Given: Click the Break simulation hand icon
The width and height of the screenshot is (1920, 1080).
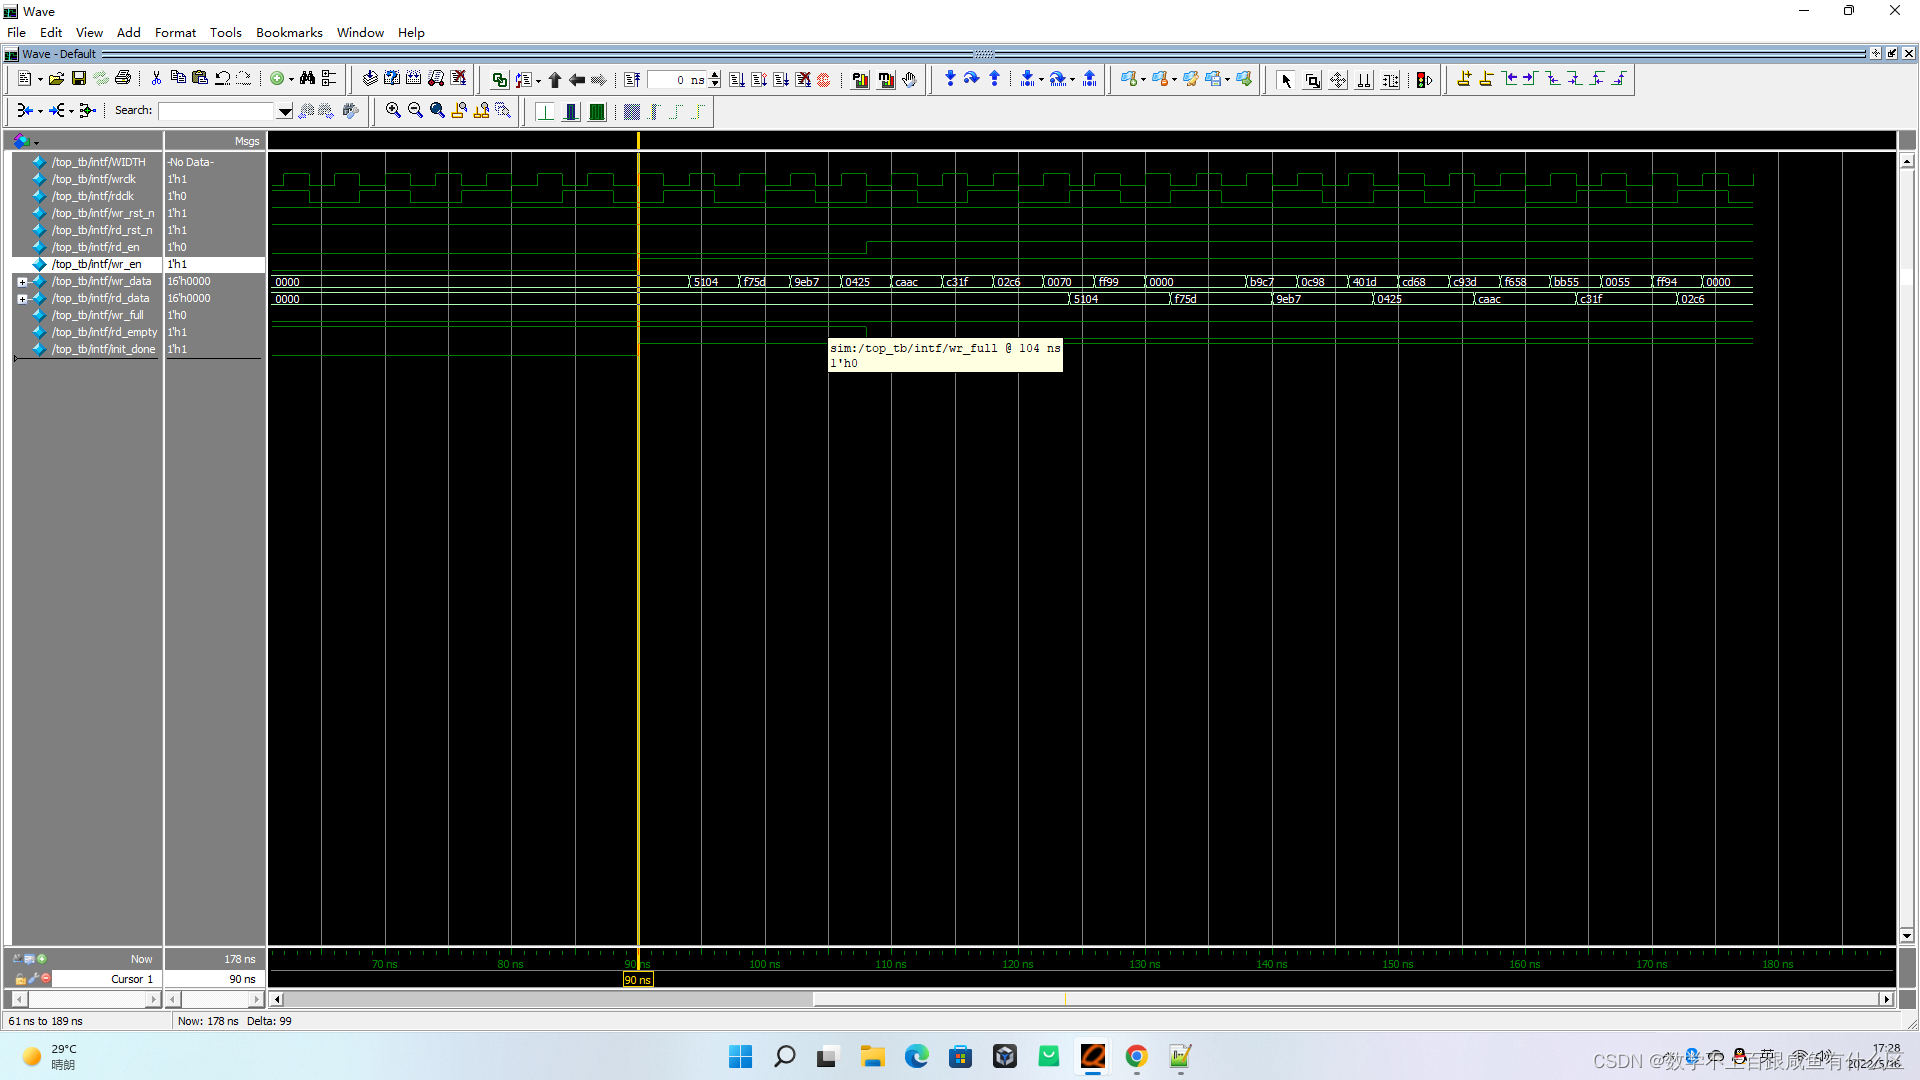Looking at the screenshot, I should click(909, 79).
